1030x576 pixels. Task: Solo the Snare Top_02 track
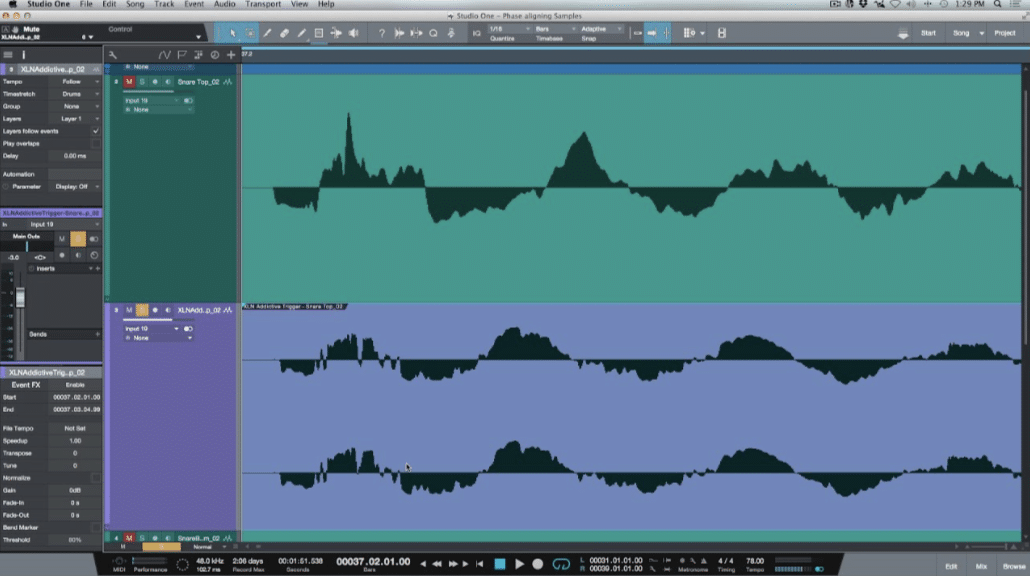(x=142, y=82)
